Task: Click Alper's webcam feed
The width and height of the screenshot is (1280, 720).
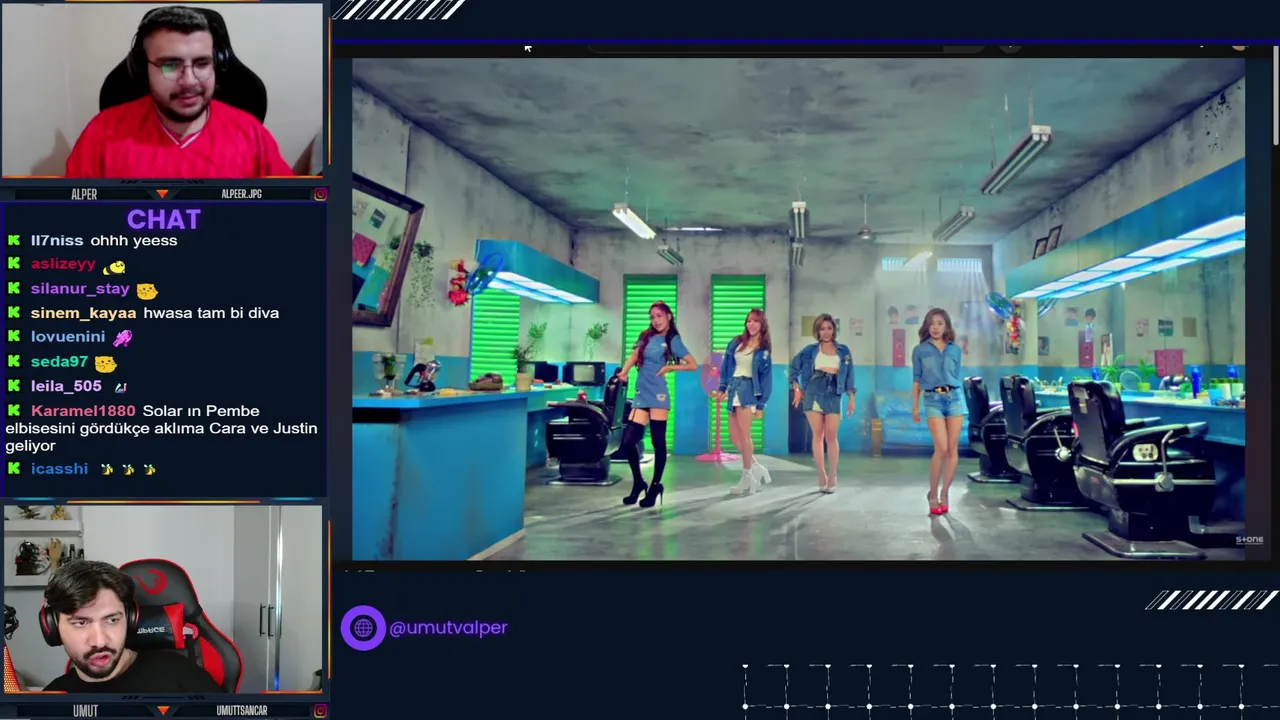Action: [x=162, y=90]
